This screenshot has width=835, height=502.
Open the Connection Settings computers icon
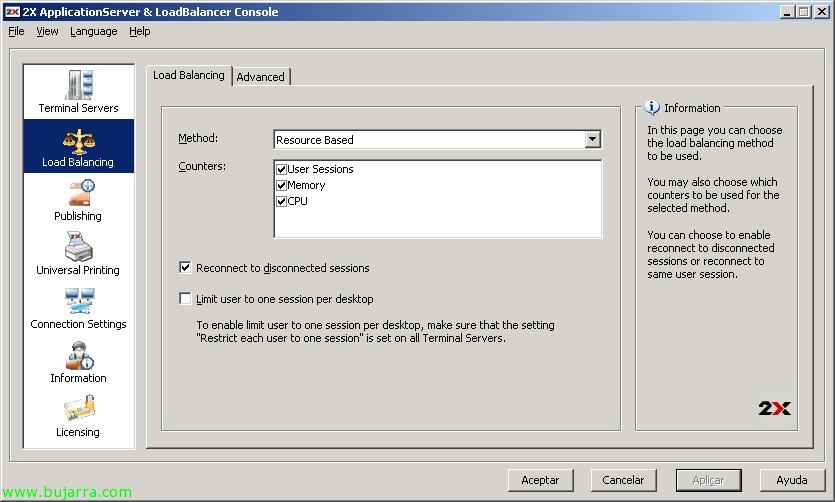click(x=79, y=301)
